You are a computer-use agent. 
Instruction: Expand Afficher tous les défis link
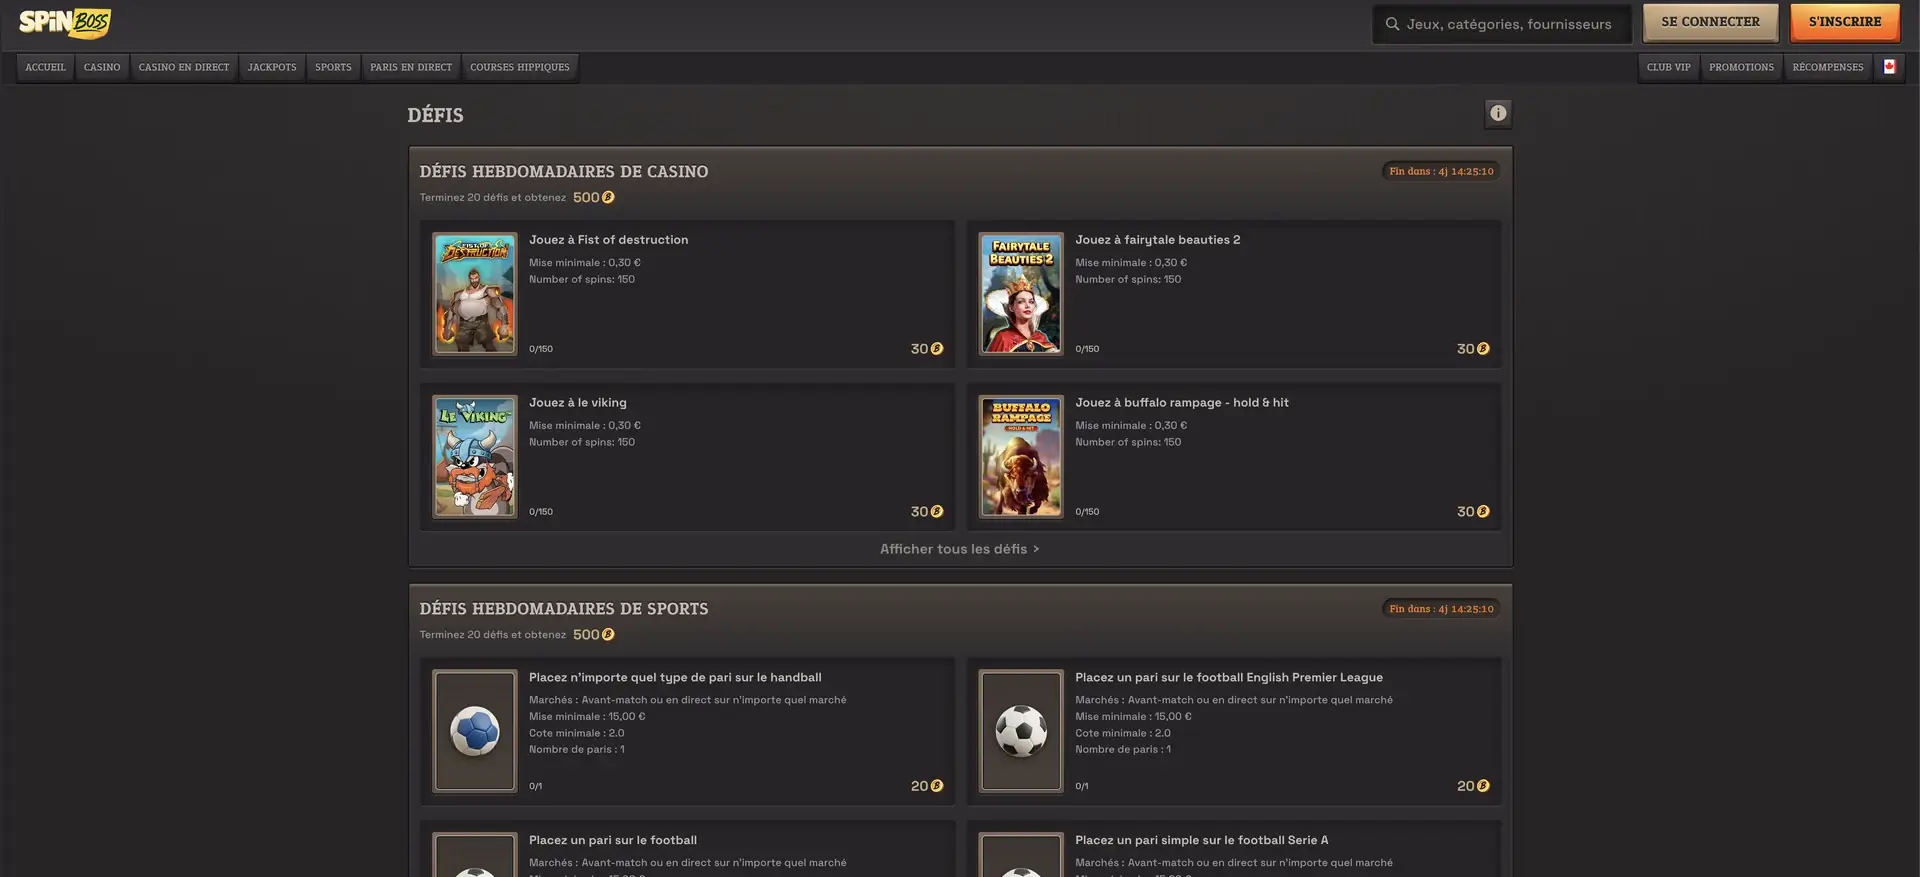point(960,549)
